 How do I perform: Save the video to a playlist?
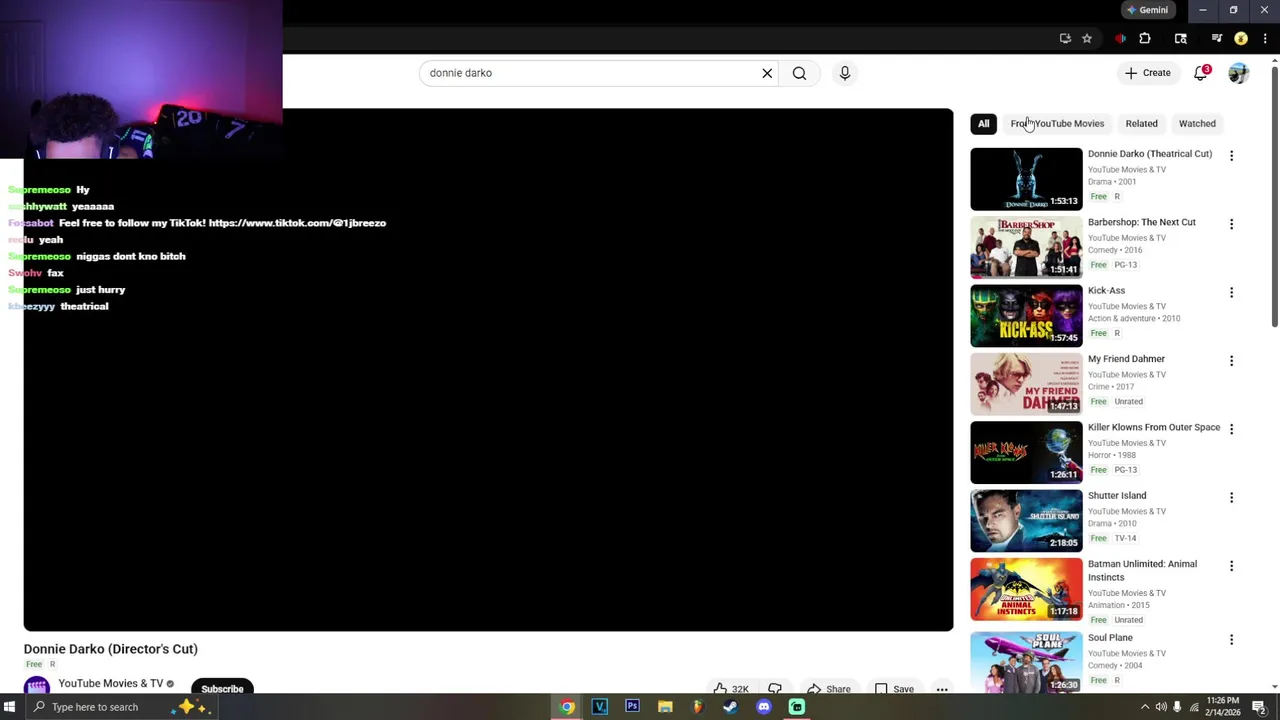[x=894, y=689]
